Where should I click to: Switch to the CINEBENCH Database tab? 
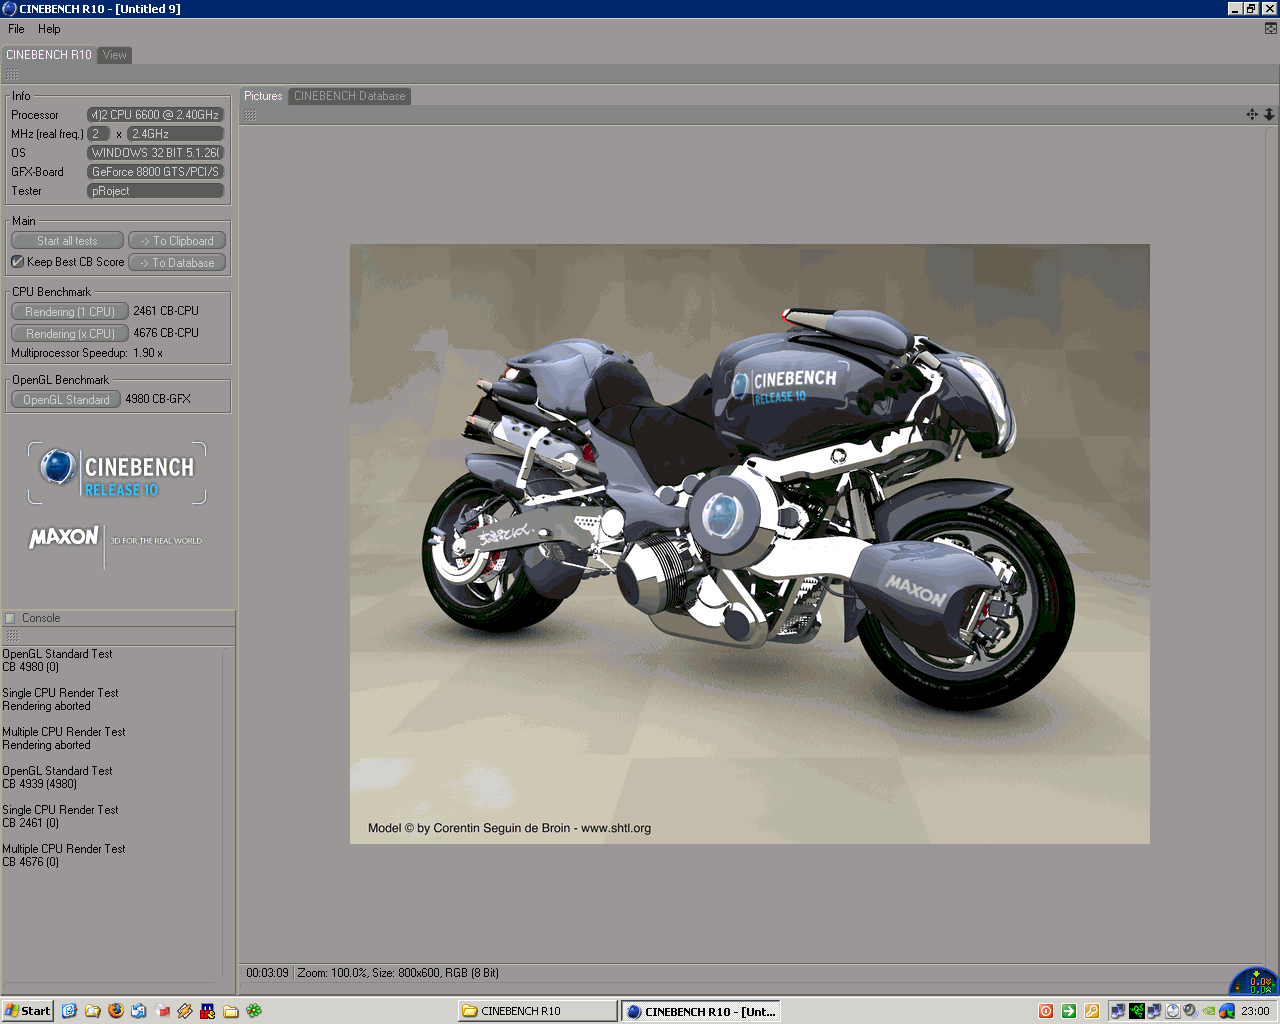click(x=350, y=96)
